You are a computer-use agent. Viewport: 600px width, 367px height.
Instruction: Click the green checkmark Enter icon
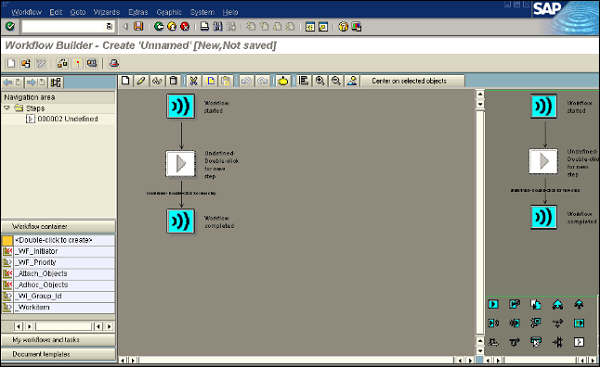[10, 26]
